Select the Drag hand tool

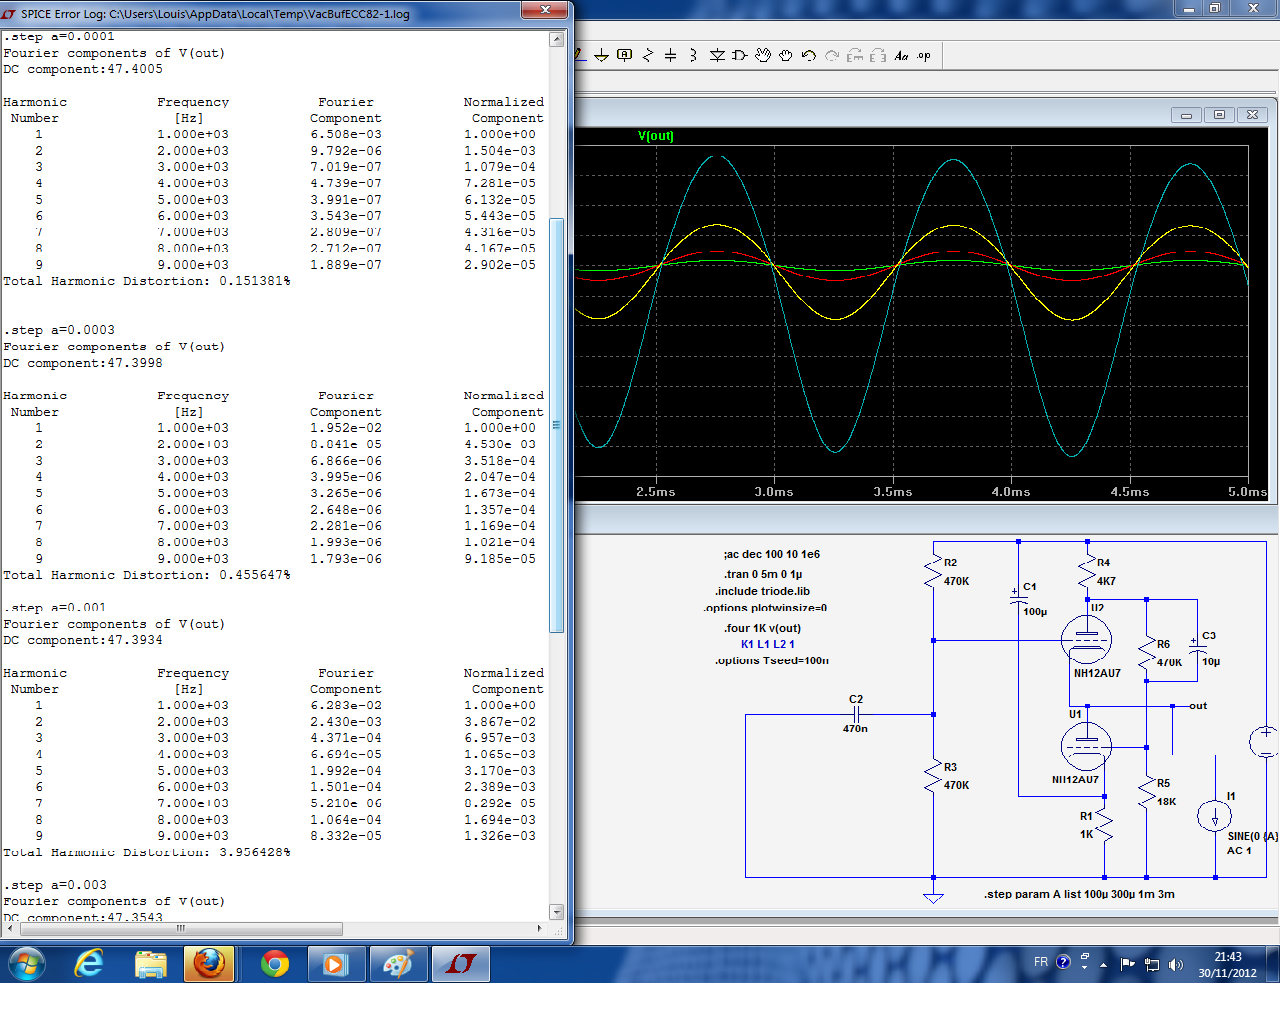pos(786,56)
